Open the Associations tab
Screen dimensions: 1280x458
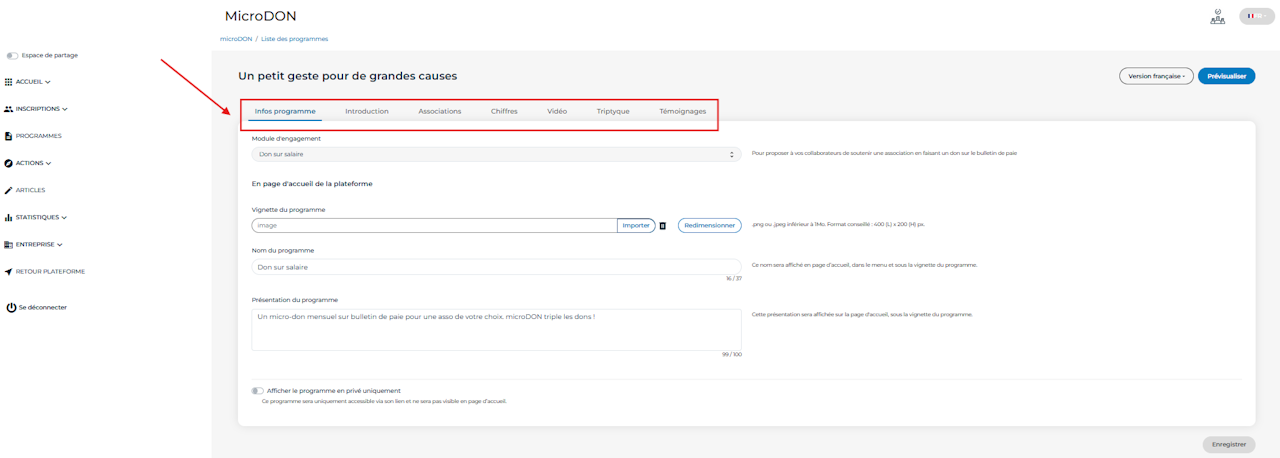pyautogui.click(x=440, y=111)
